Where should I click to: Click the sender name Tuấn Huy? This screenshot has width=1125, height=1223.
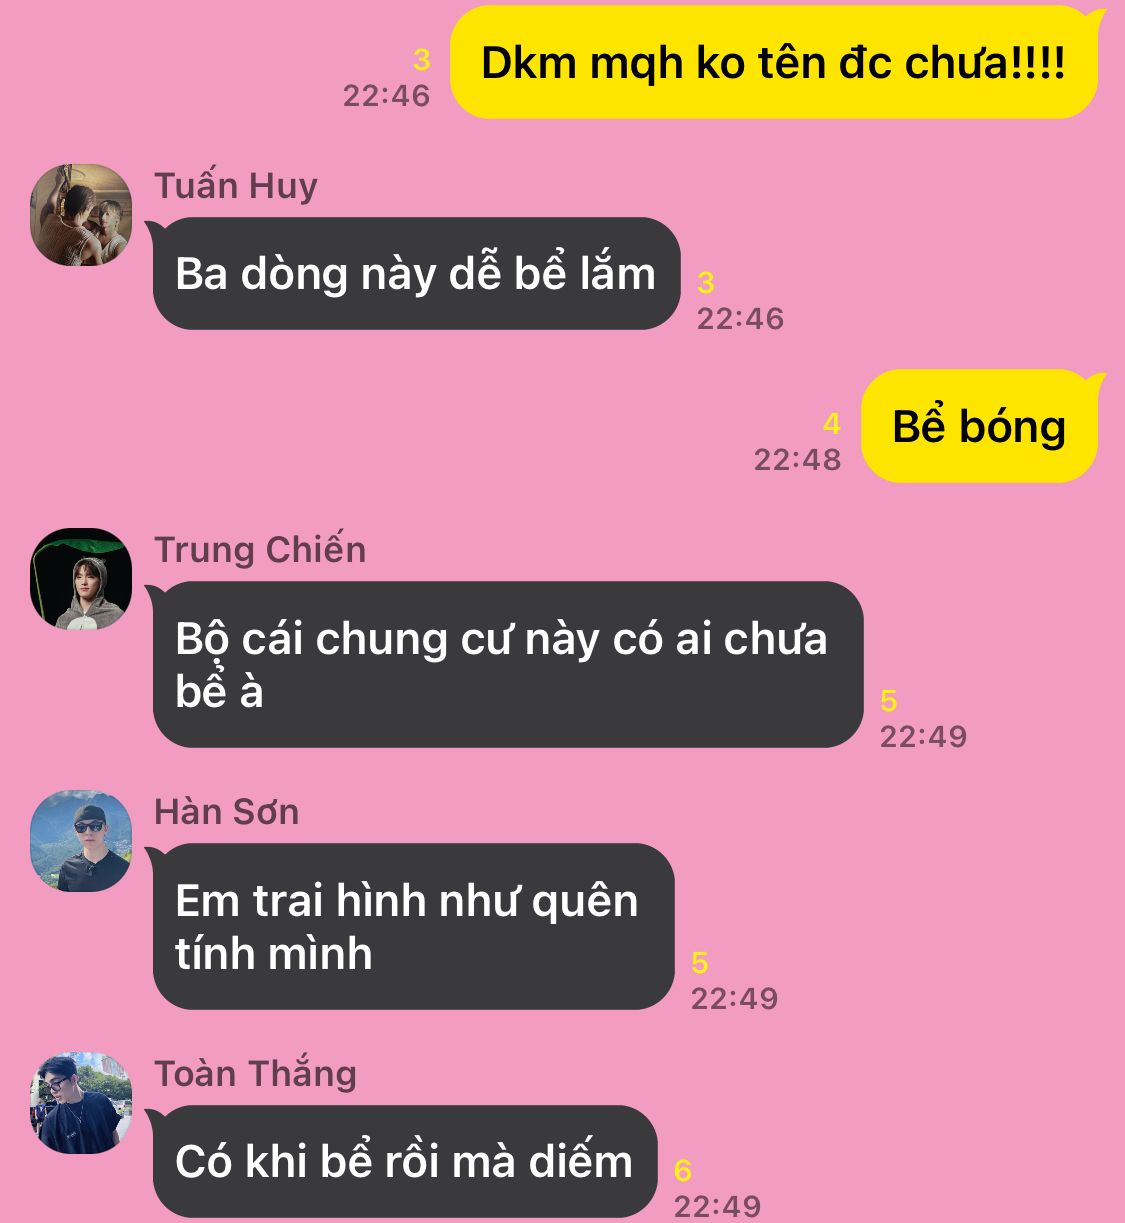pyautogui.click(x=236, y=186)
